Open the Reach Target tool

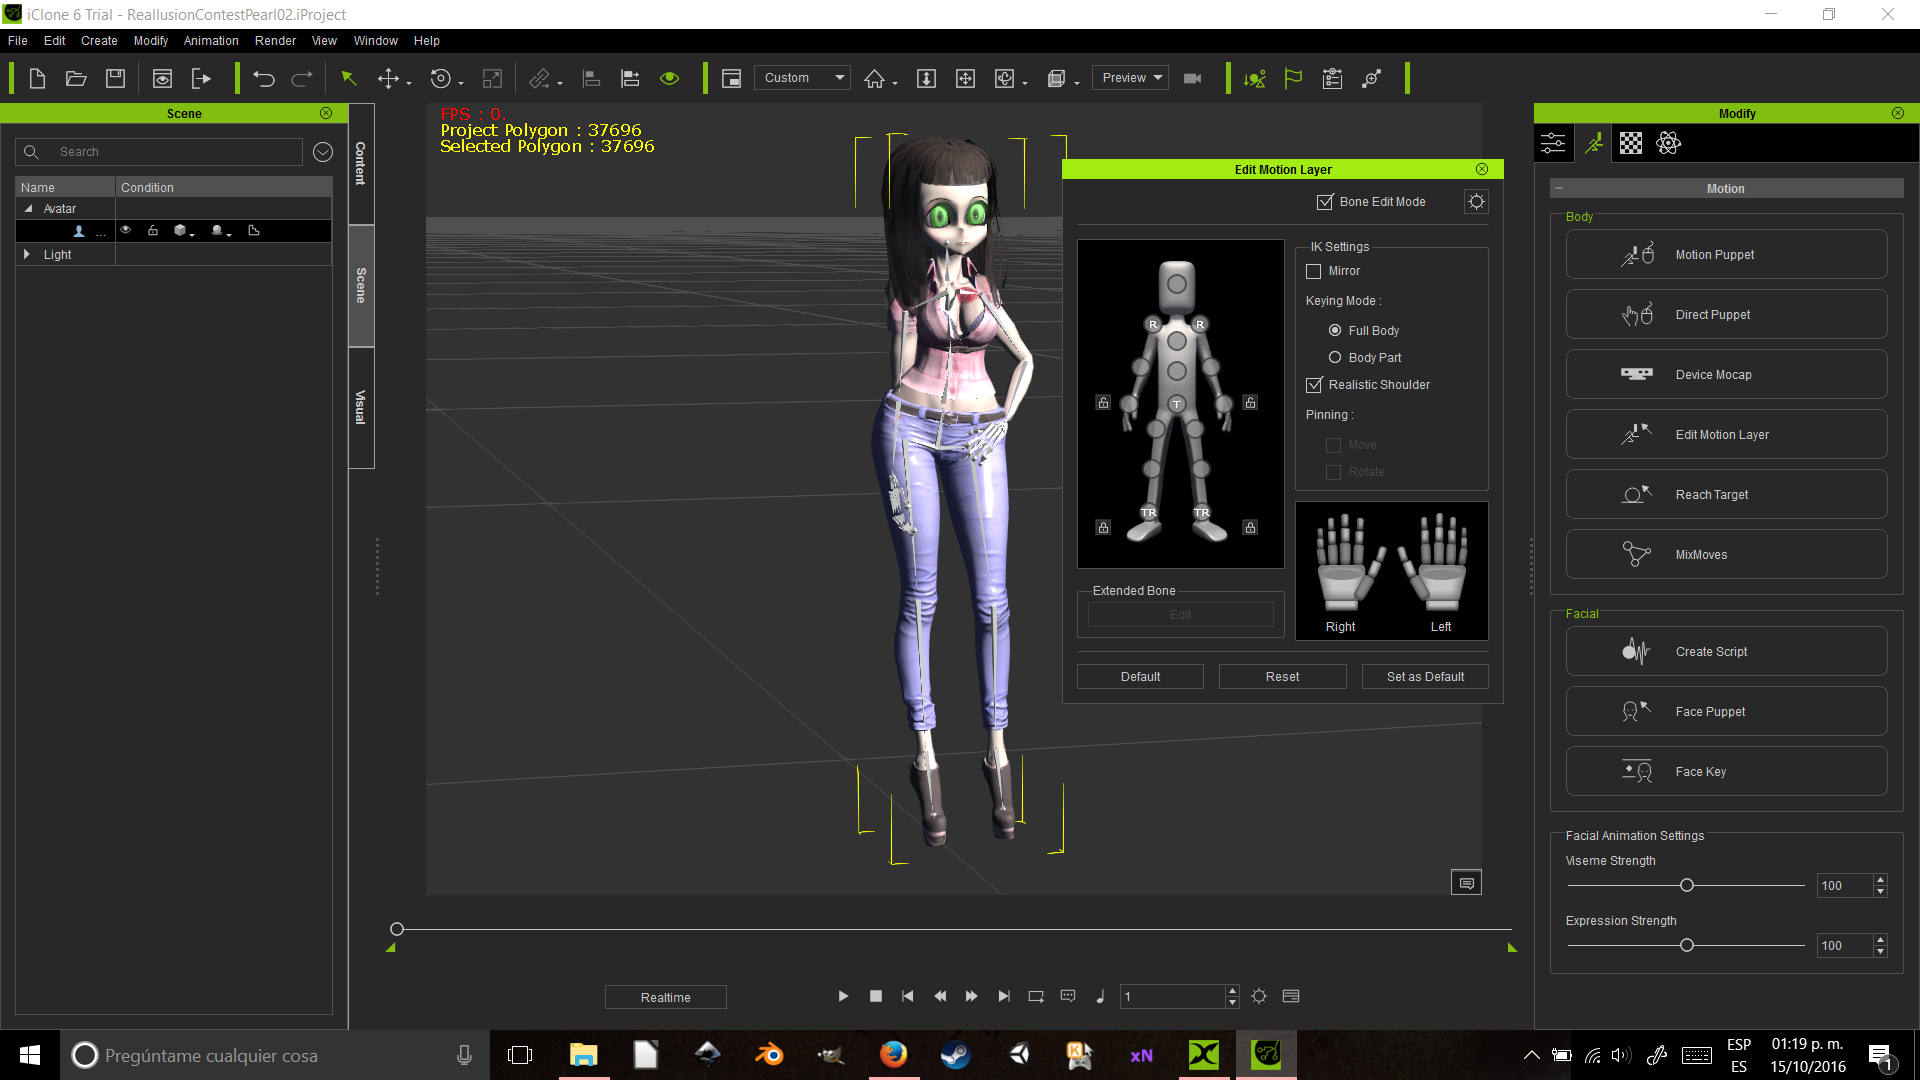(1726, 495)
